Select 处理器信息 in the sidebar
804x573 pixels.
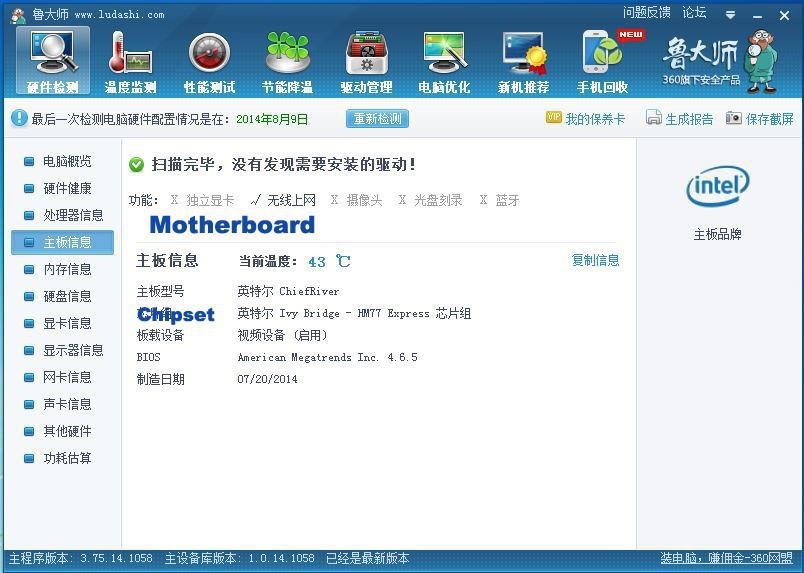tap(72, 215)
